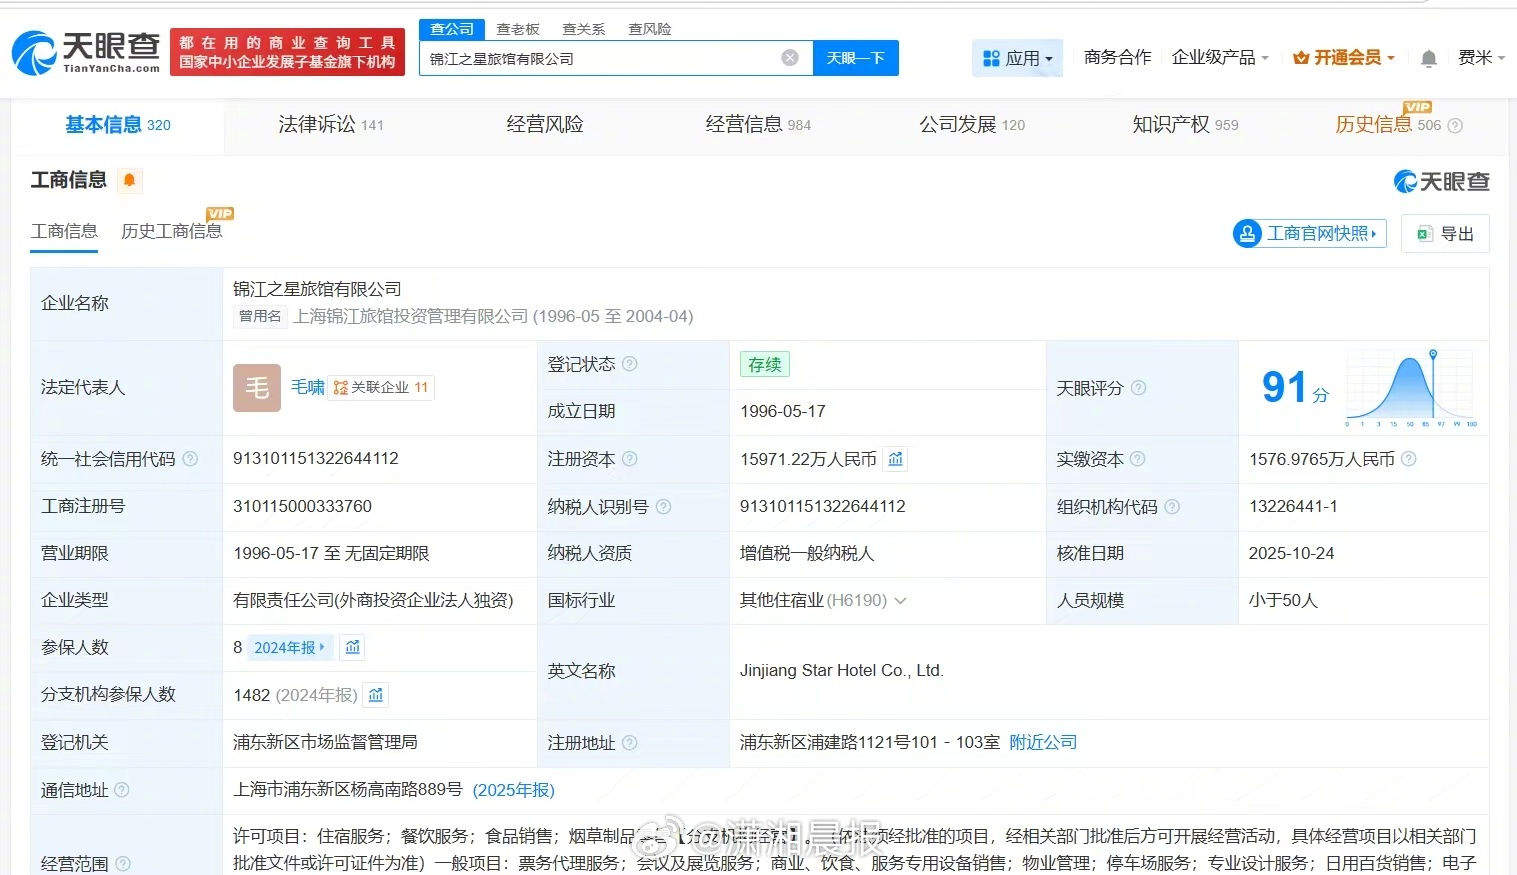Click the chart icon beside 注册资本 amount
The height and width of the screenshot is (875, 1517).
[x=896, y=459]
